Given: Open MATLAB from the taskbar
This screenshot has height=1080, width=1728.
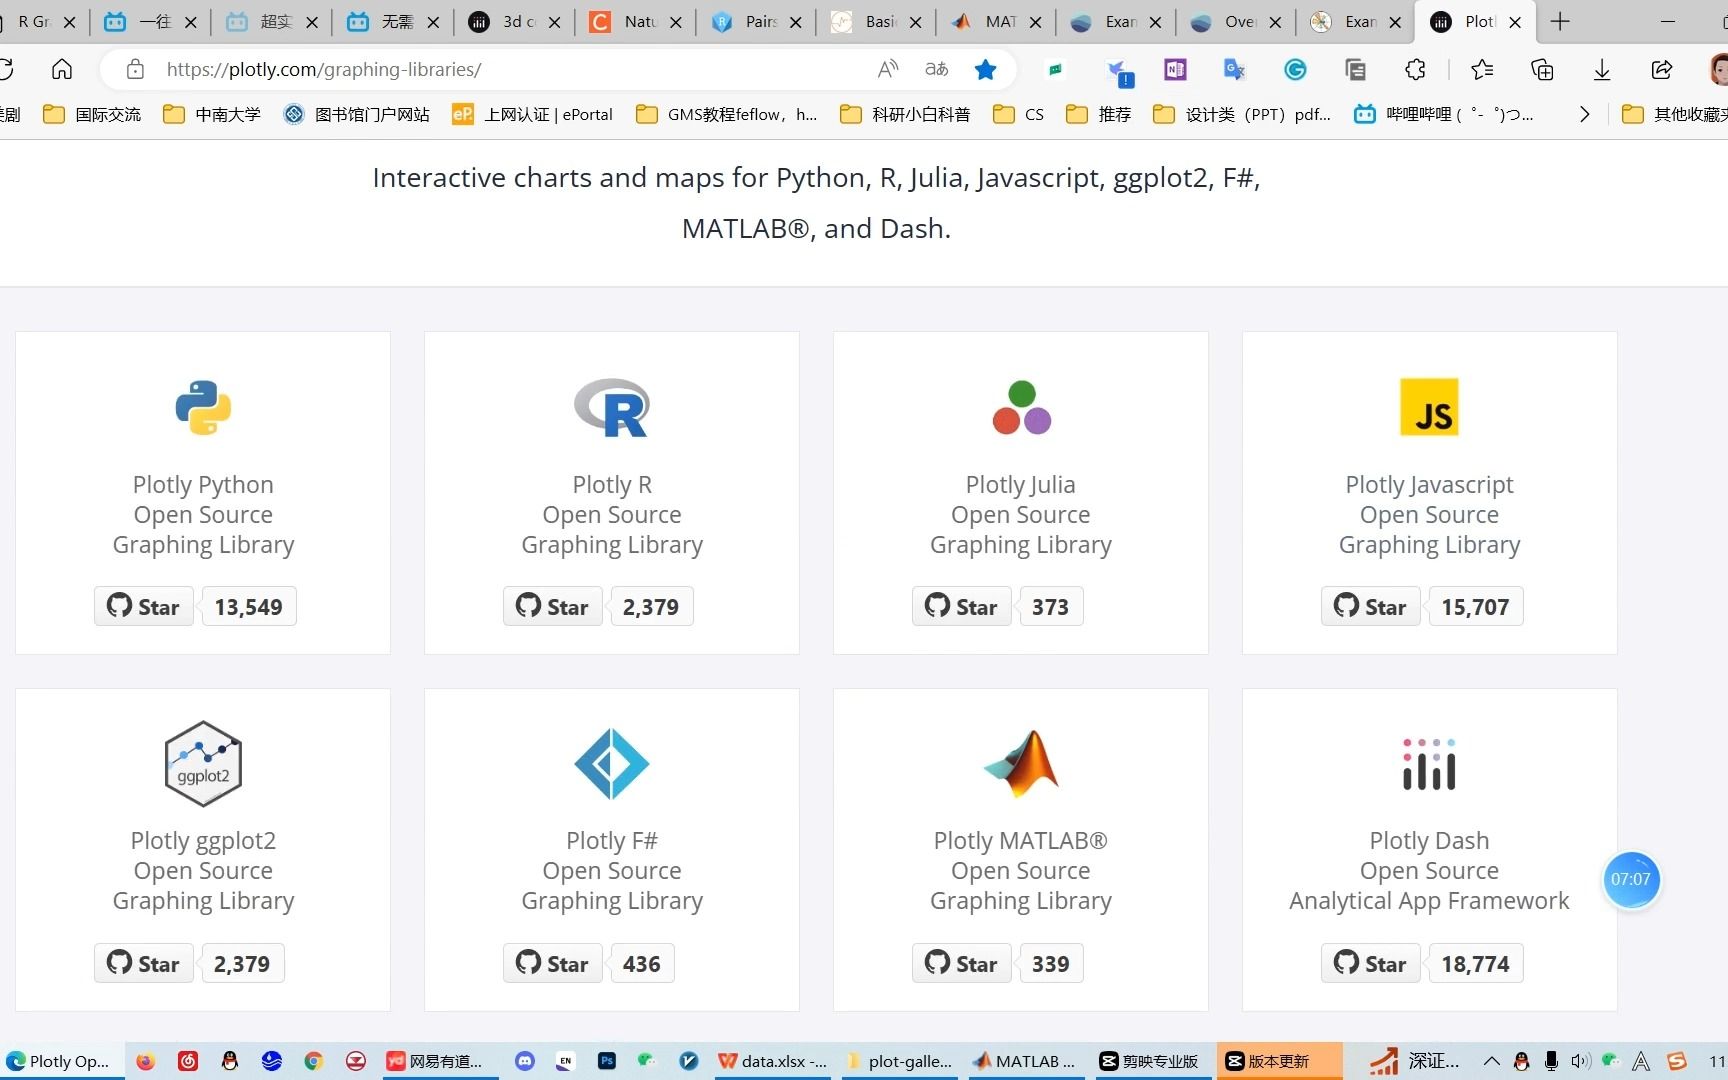Looking at the screenshot, I should tap(1024, 1061).
